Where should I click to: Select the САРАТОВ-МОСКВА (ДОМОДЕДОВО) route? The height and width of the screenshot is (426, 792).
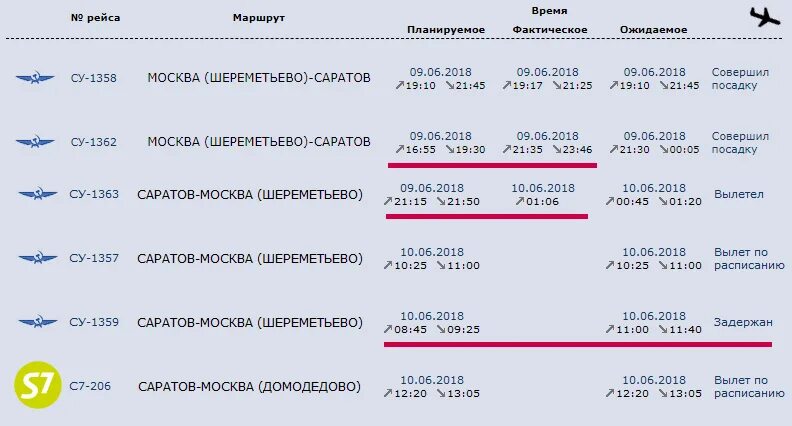pos(250,387)
